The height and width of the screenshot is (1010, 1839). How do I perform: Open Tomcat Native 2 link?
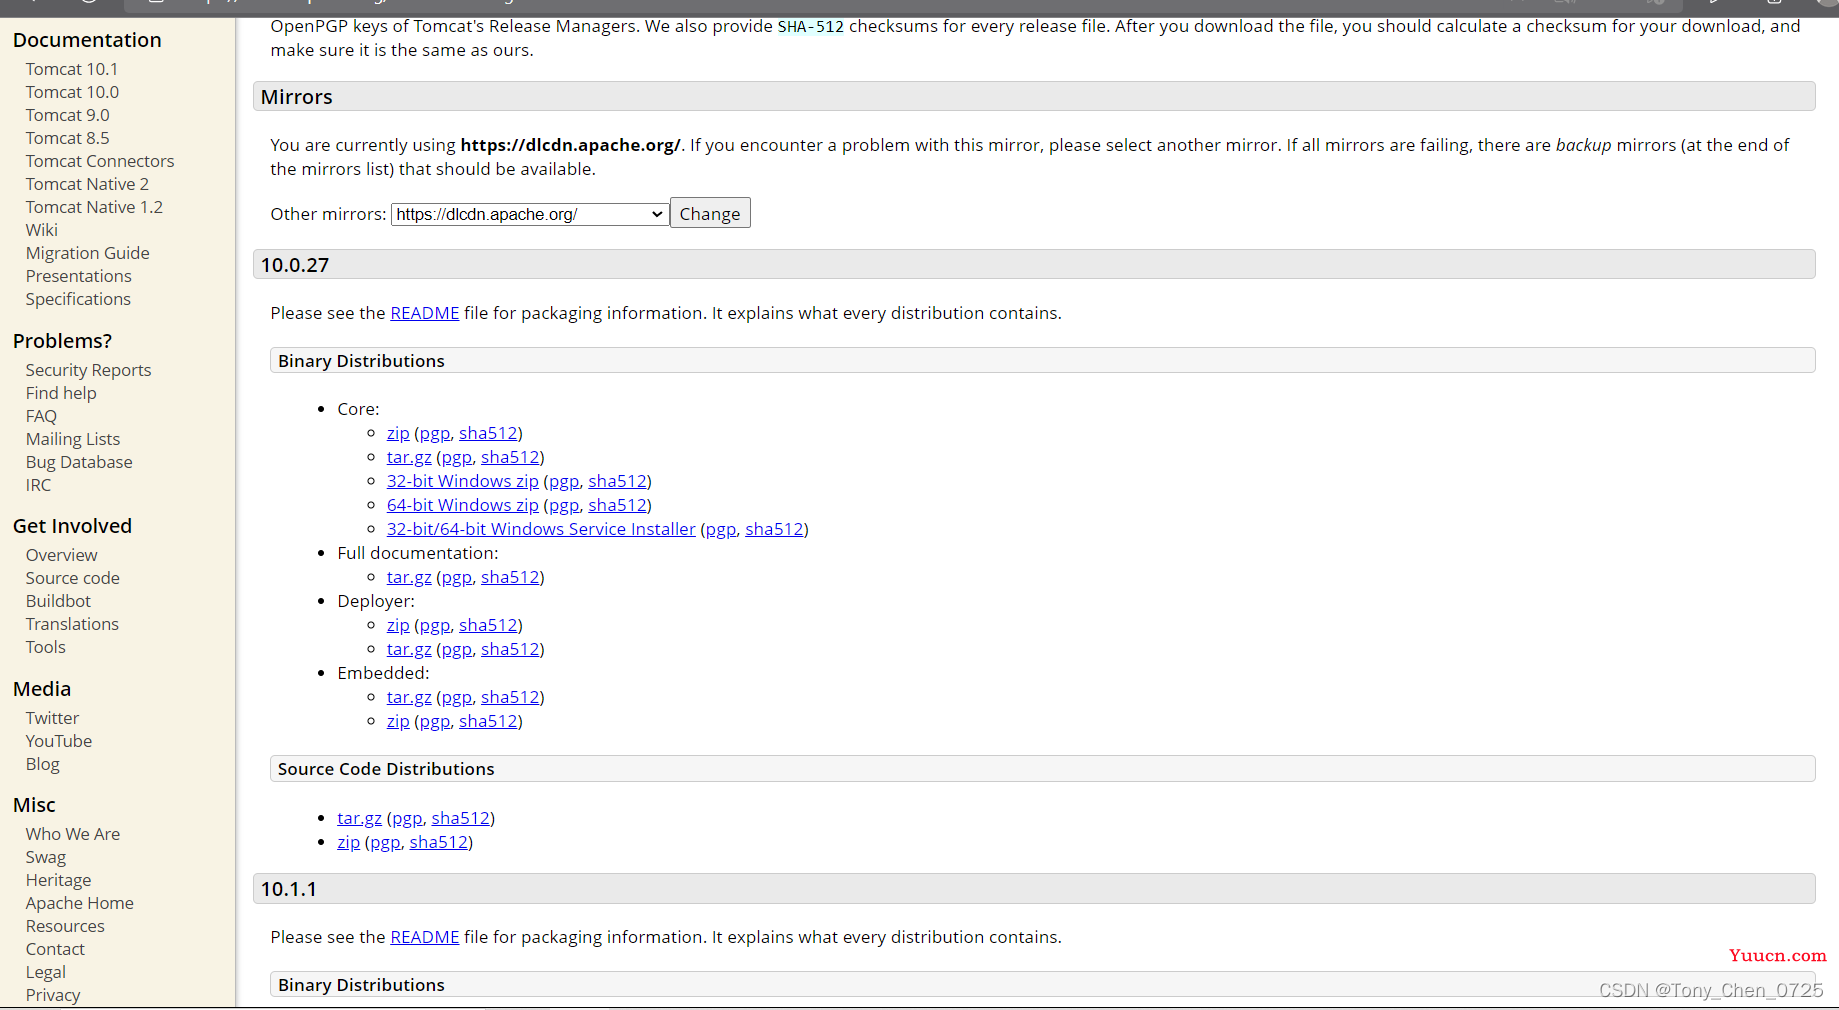[87, 184]
